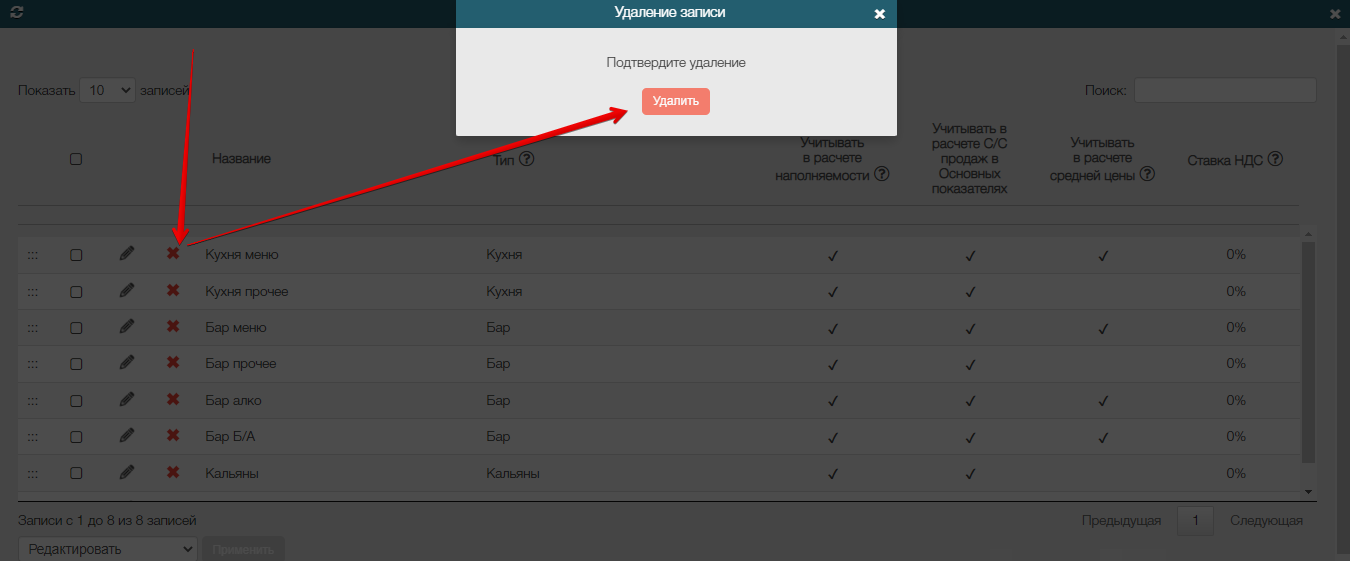Edit the Кухня прочее row
The width and height of the screenshot is (1350, 561).
(x=126, y=290)
